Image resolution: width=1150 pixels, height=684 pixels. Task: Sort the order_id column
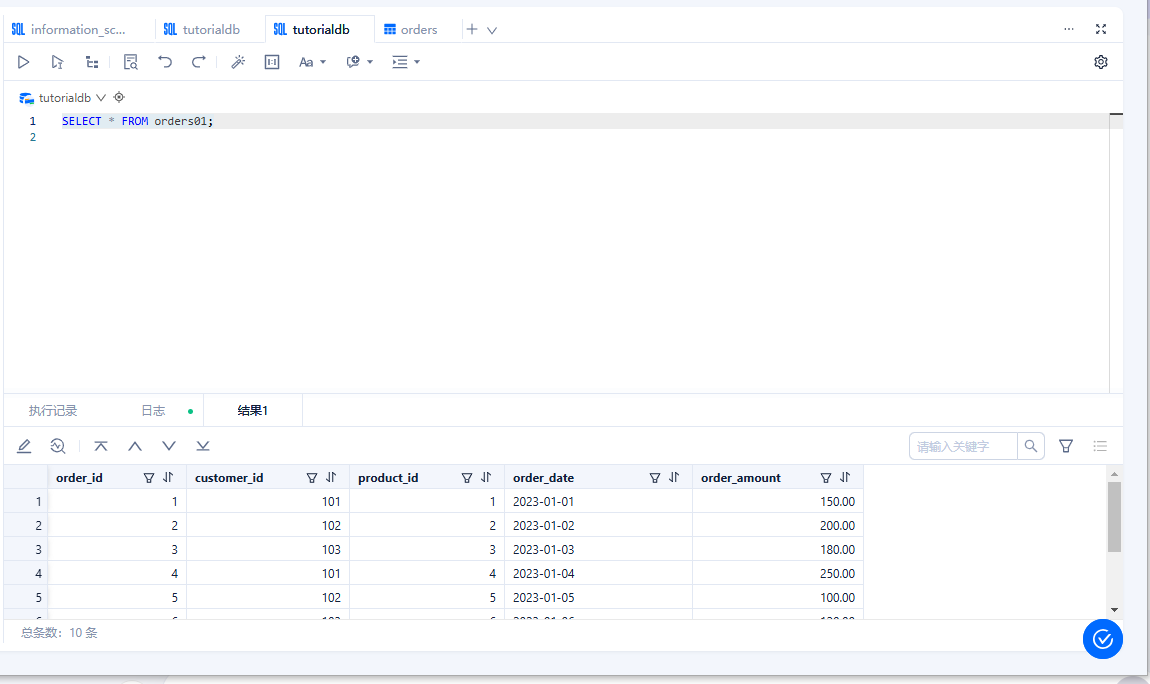point(168,478)
